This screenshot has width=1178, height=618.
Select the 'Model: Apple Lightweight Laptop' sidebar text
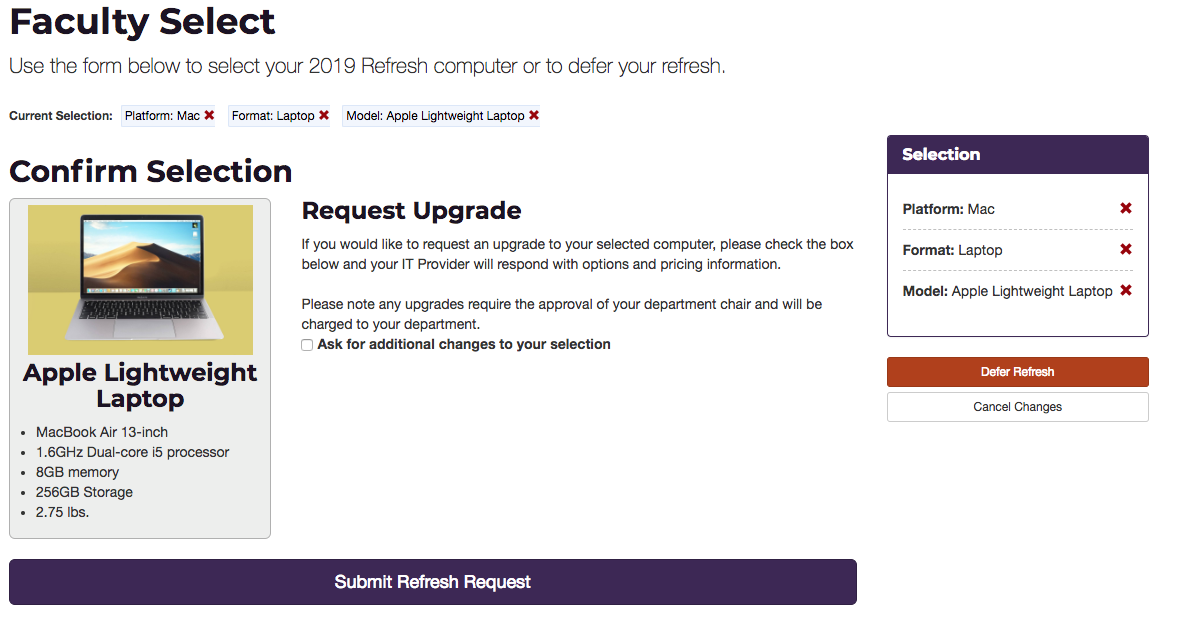click(x=1007, y=291)
